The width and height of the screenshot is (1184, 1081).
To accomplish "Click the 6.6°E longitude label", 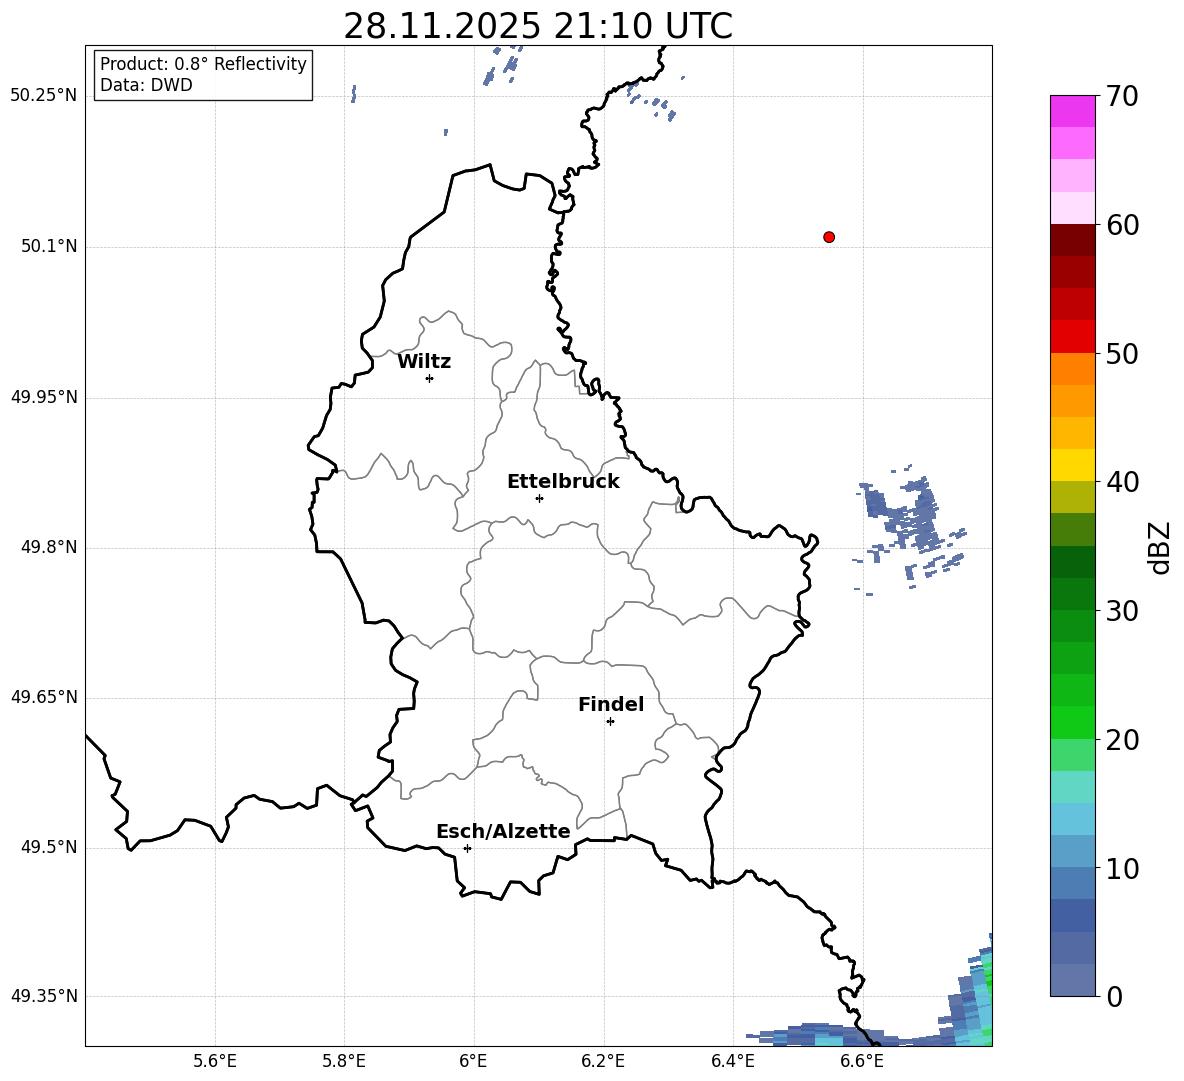I will pyautogui.click(x=862, y=1061).
